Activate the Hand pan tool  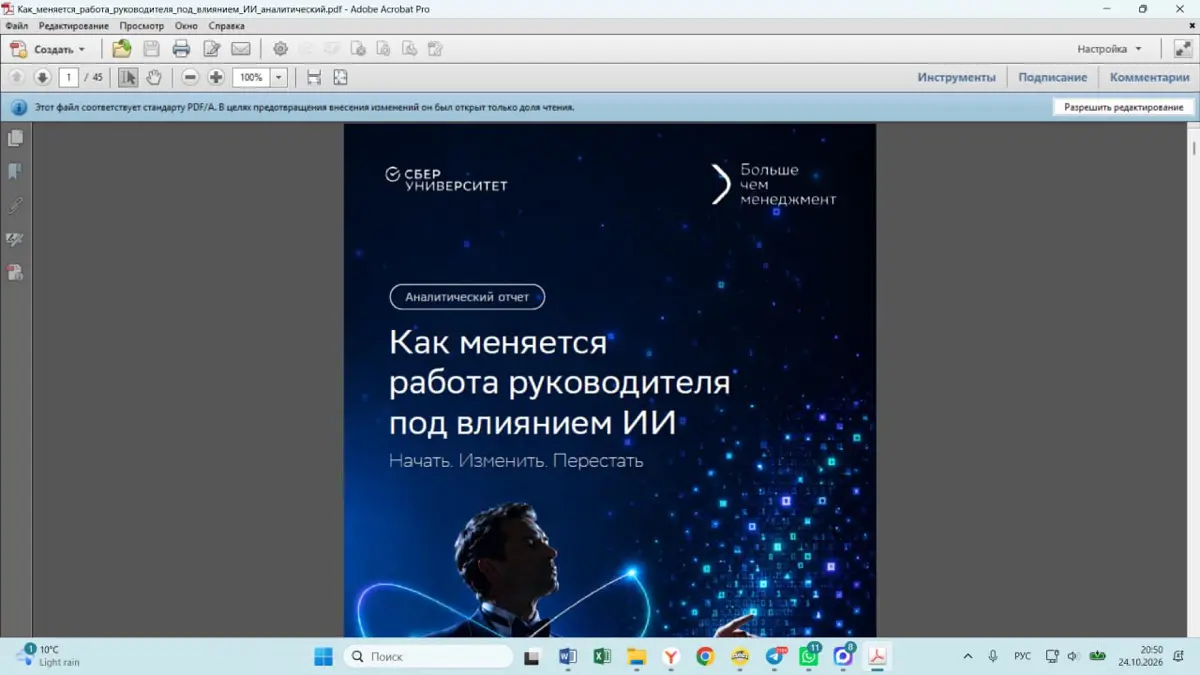click(x=154, y=77)
